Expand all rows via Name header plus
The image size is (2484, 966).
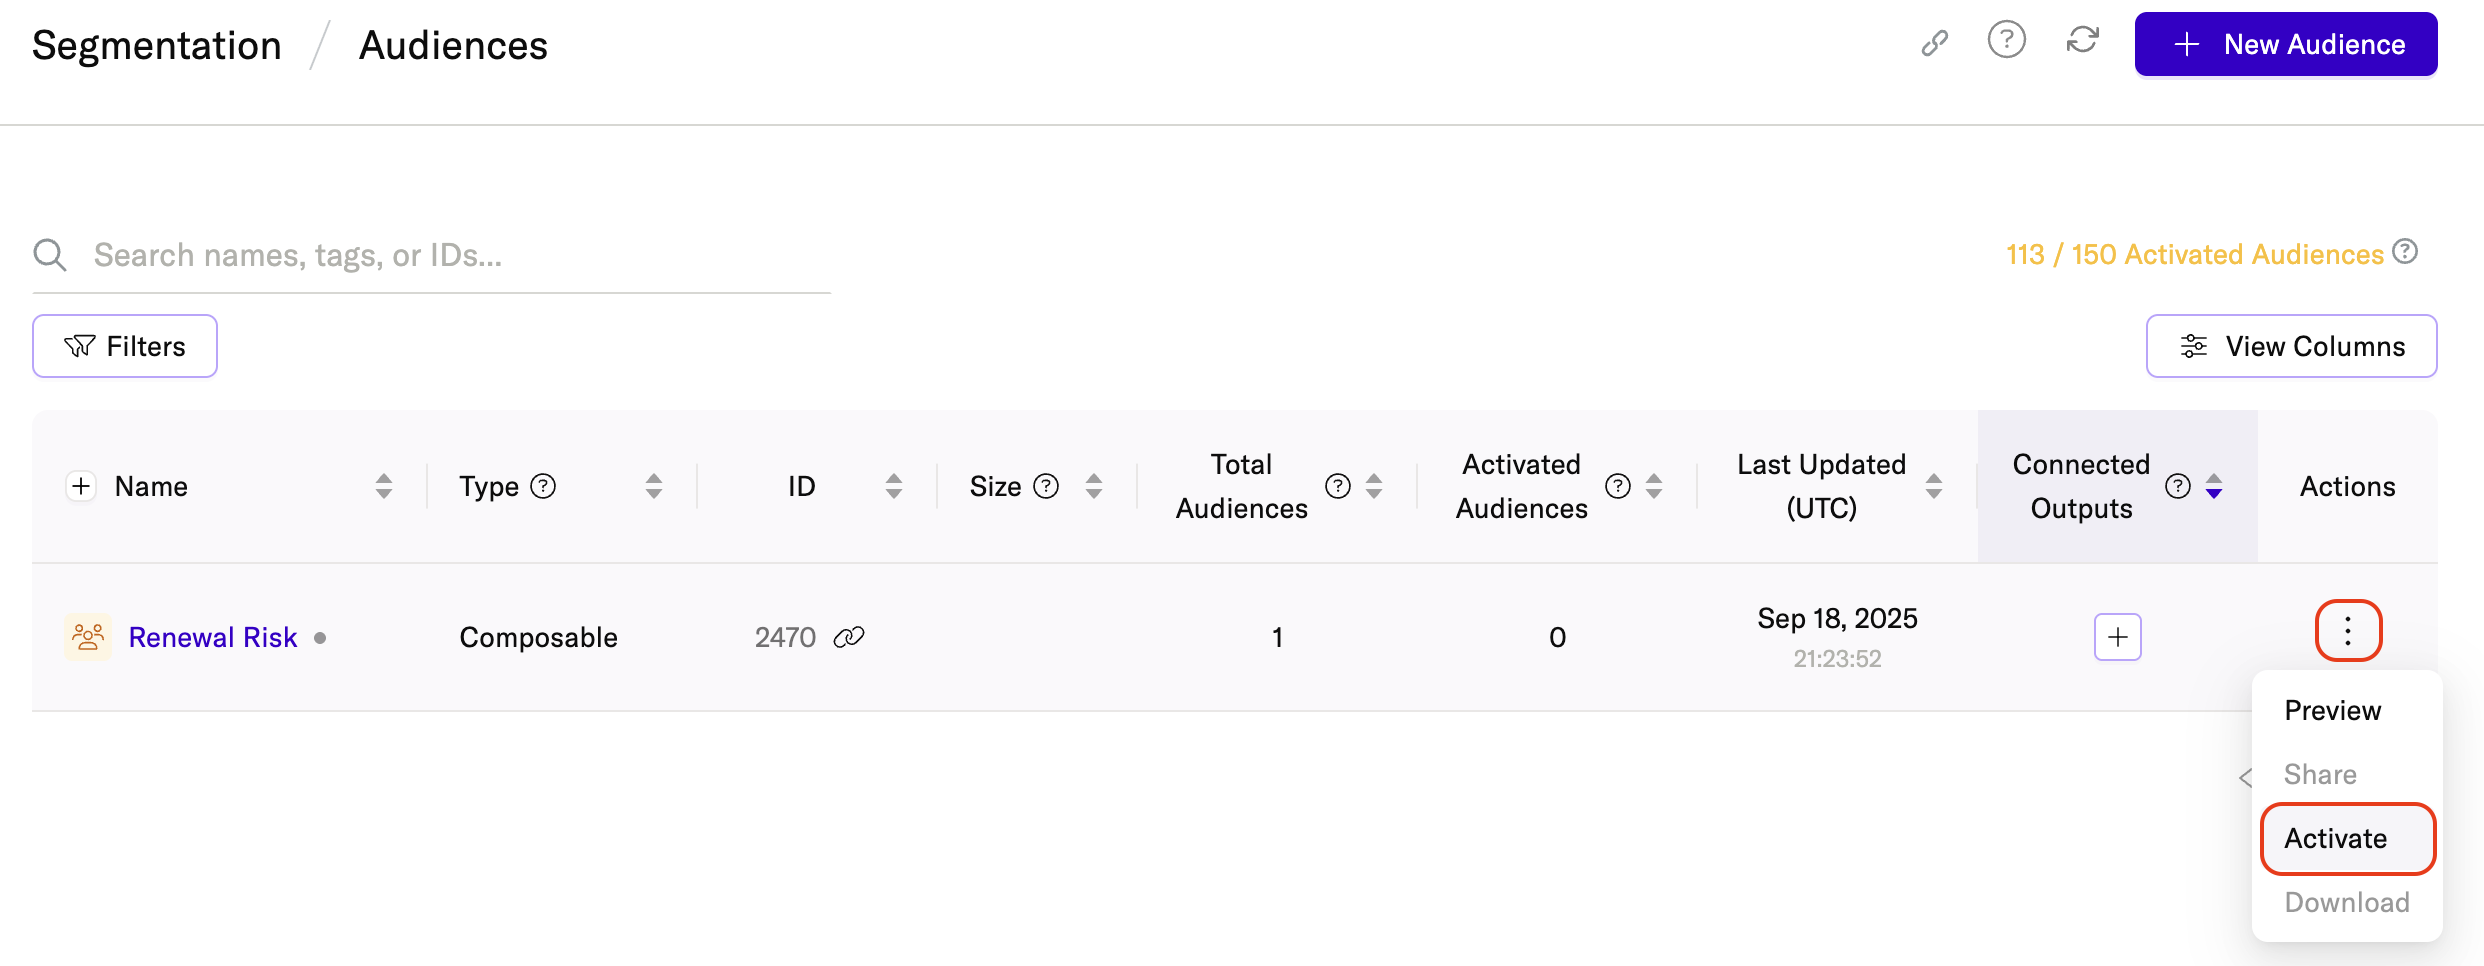81,486
